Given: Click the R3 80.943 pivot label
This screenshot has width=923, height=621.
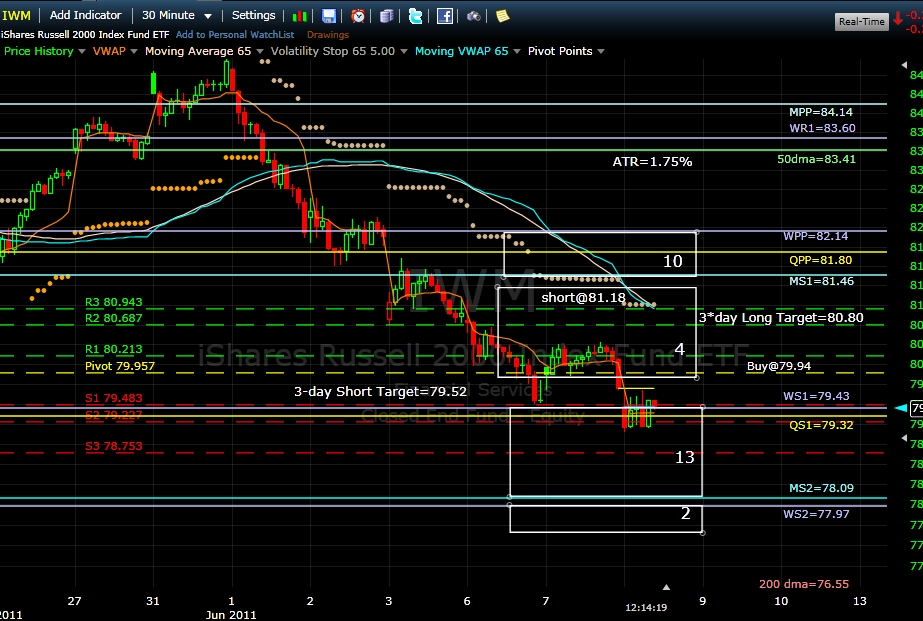Looking at the screenshot, I should (114, 302).
